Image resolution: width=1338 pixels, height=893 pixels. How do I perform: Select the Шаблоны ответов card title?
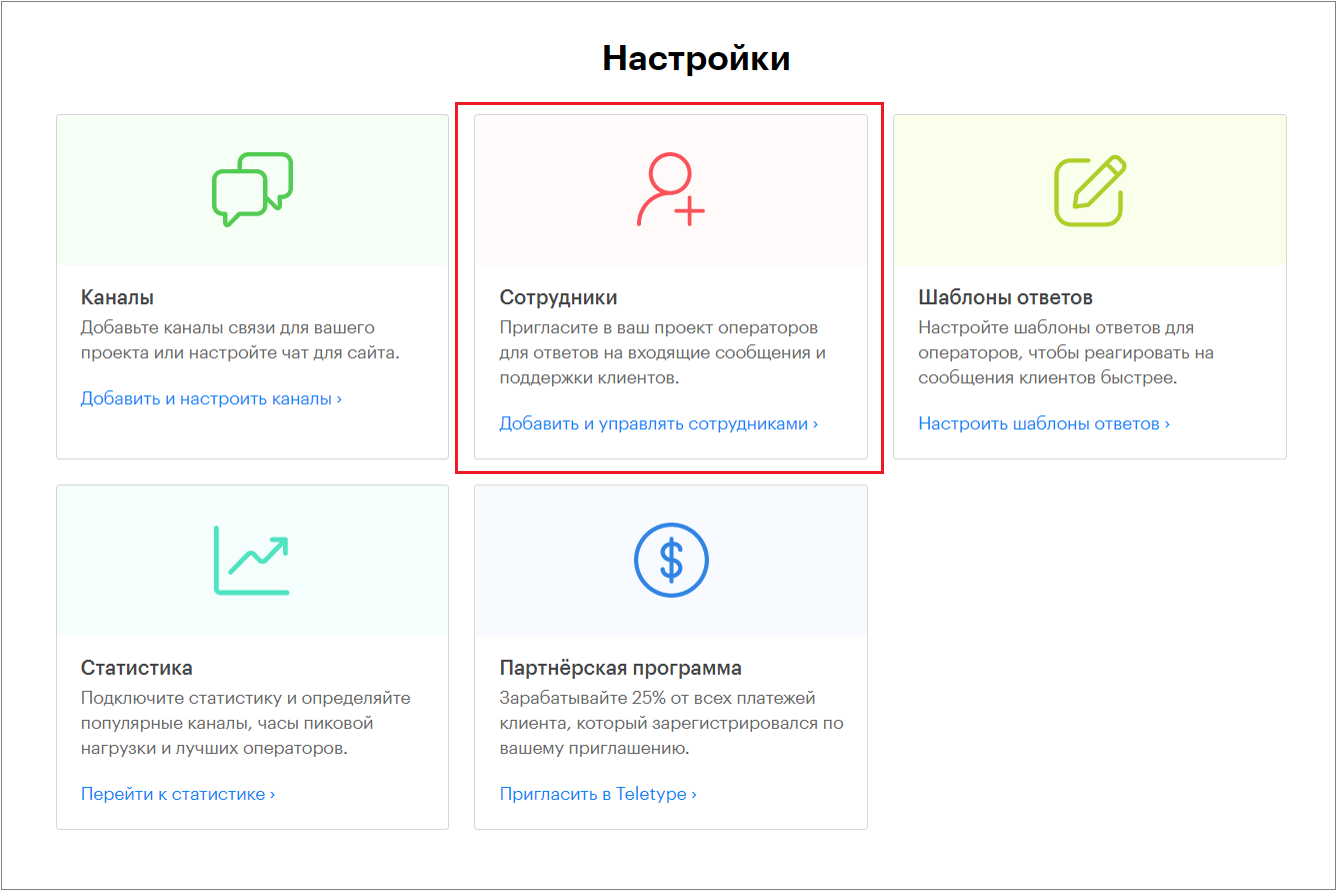(x=1005, y=297)
